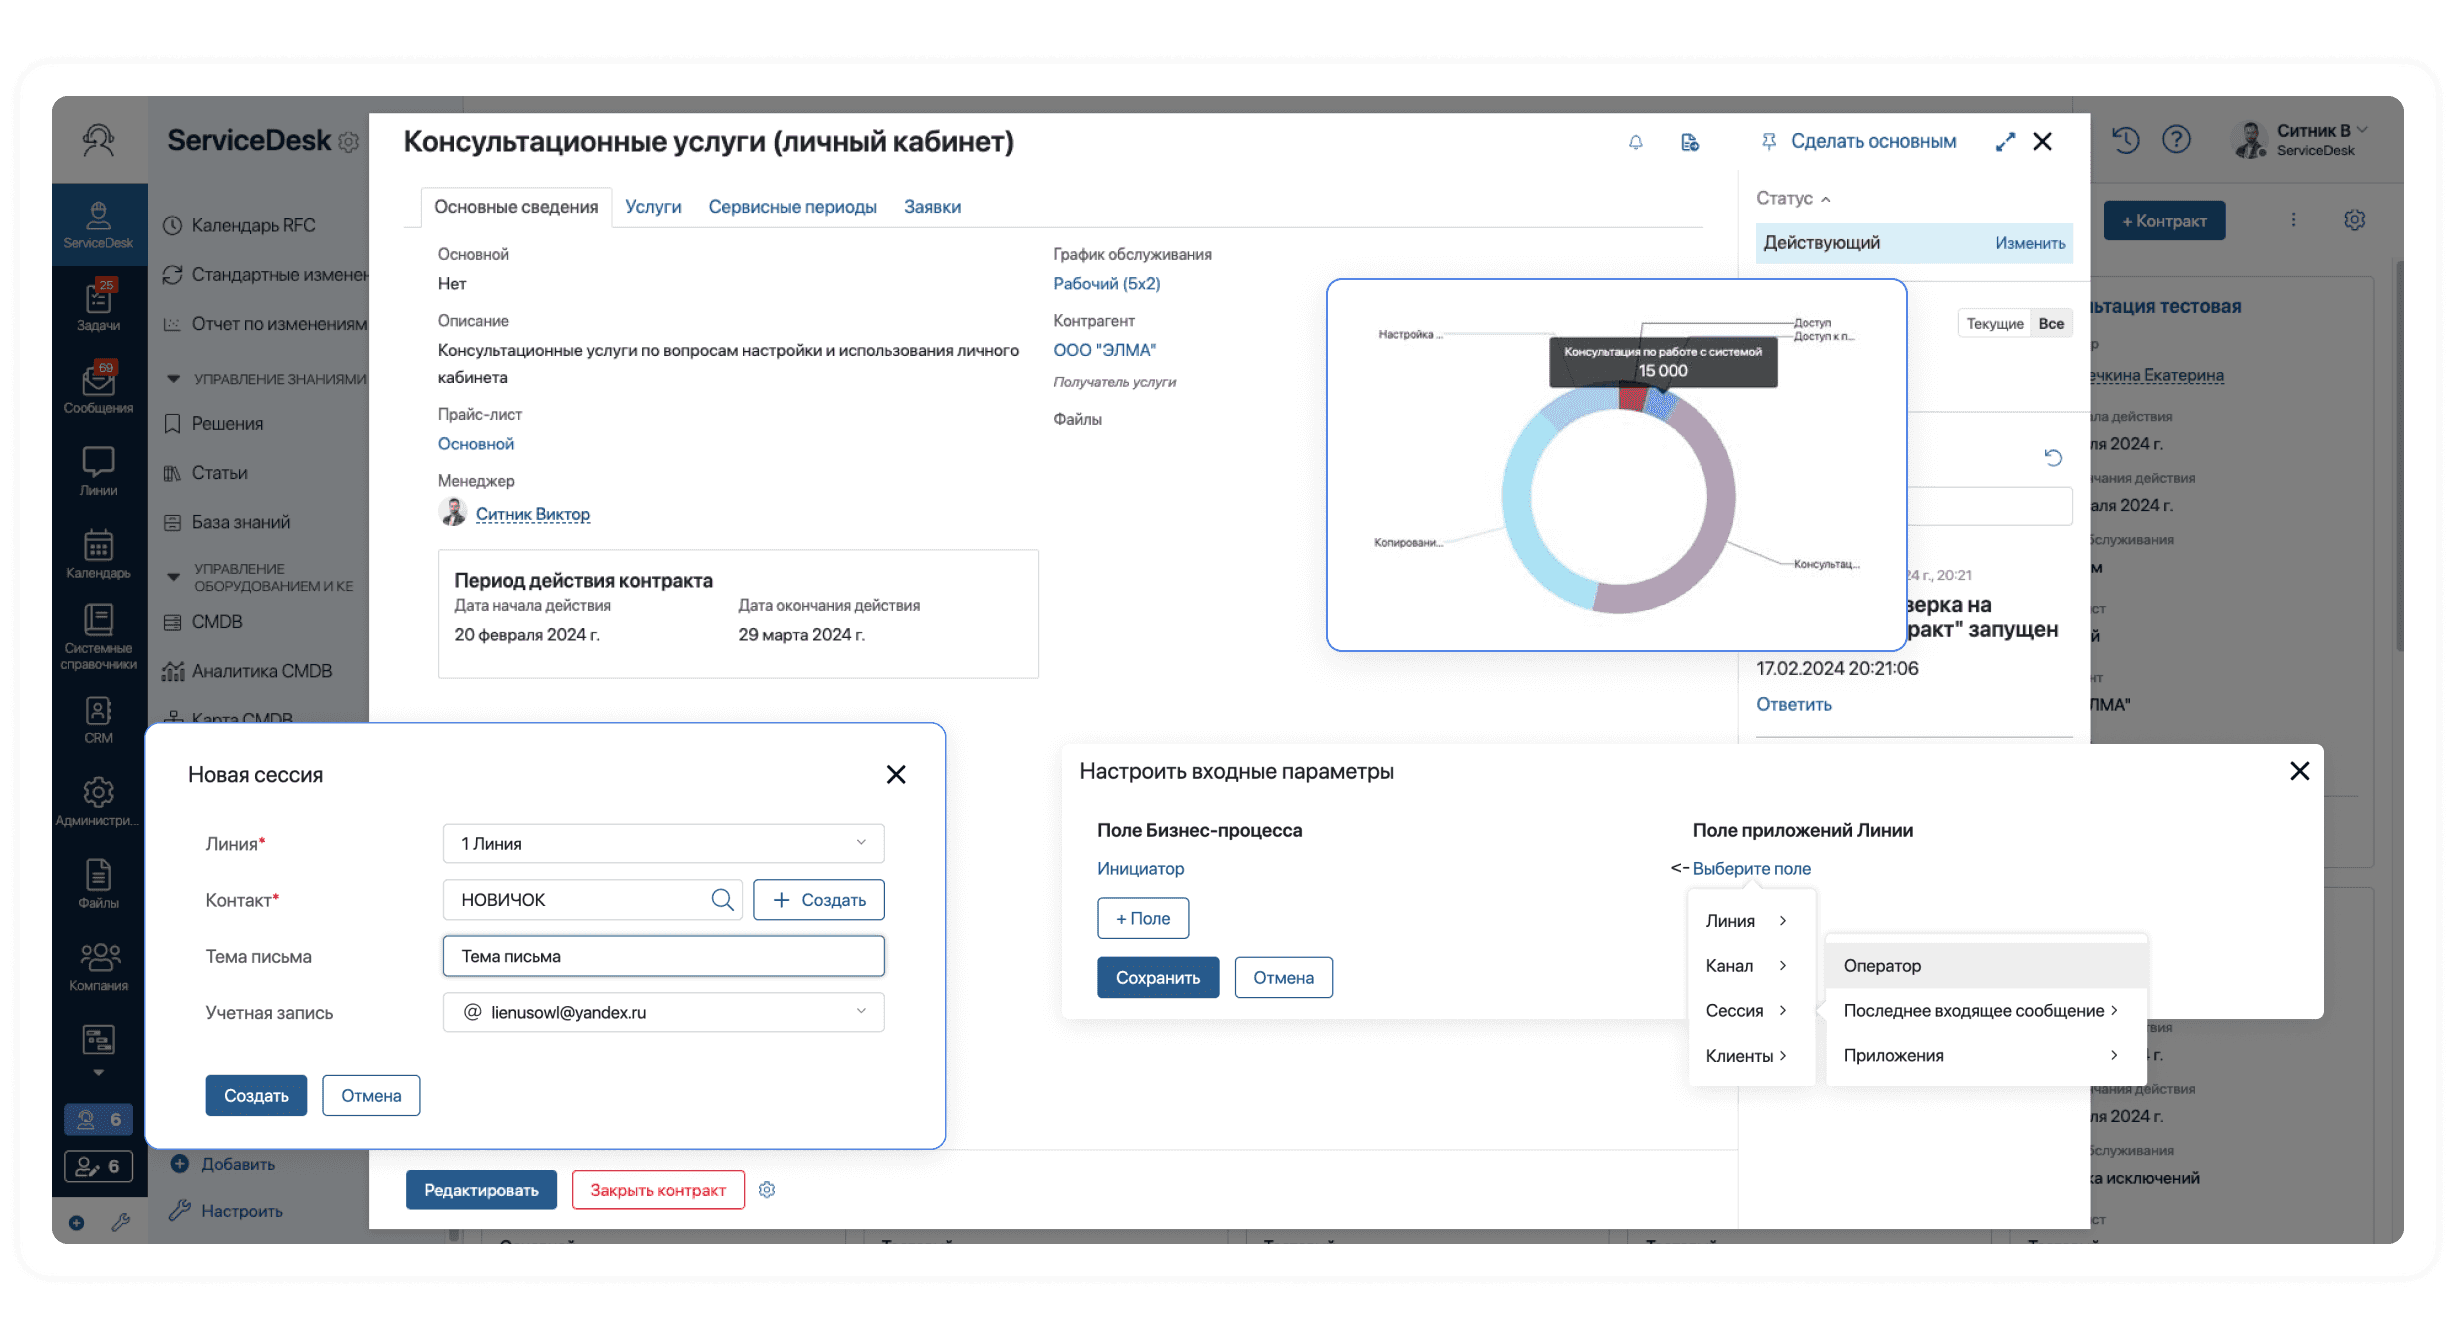Switch the list to the All (Все) filter
The image size is (2456, 1340).
(x=2051, y=323)
